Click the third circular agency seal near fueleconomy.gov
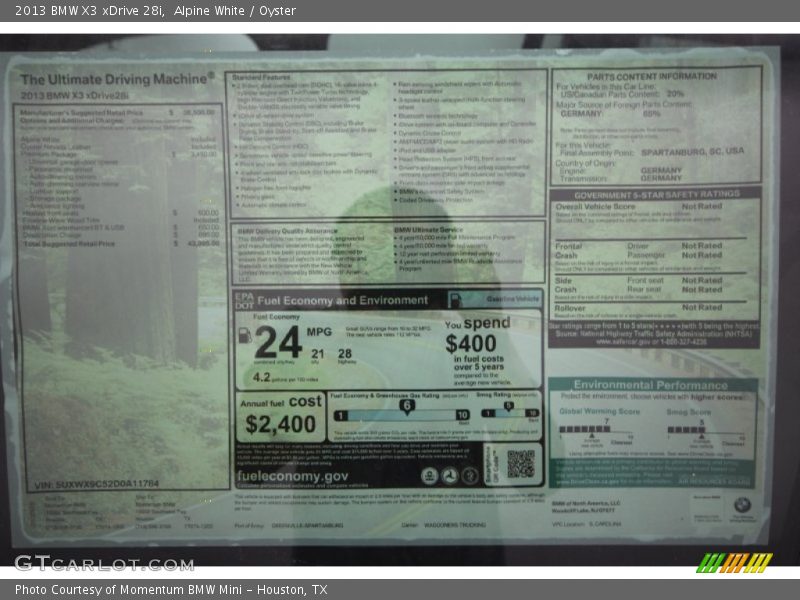The image size is (800, 600). [470, 476]
